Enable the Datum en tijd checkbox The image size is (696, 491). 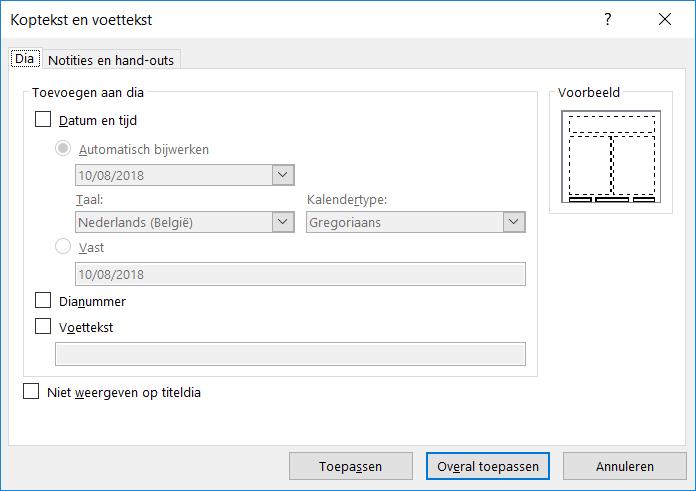[43, 120]
